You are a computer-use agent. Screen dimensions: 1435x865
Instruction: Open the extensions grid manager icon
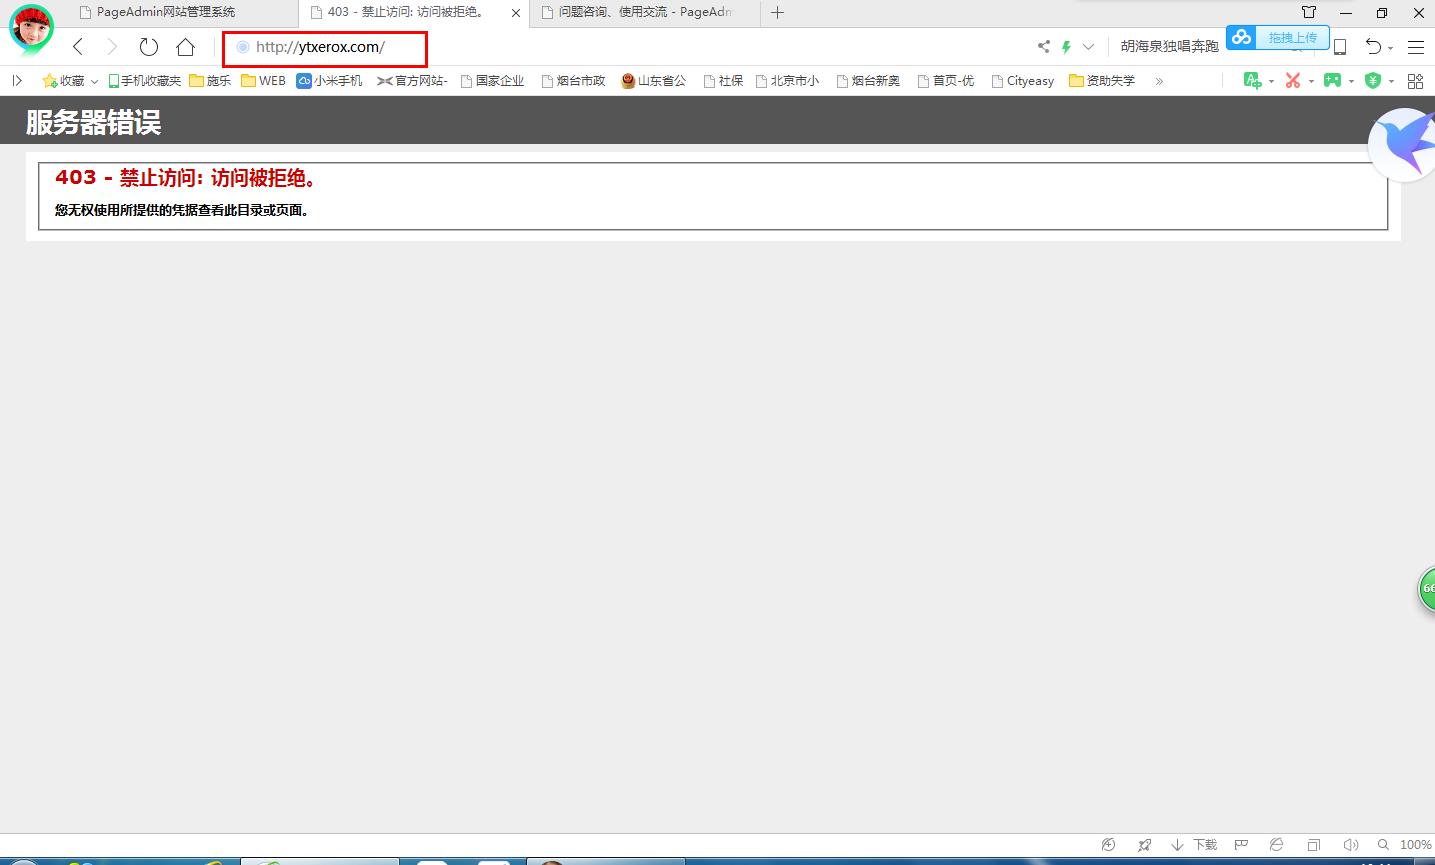click(1415, 81)
